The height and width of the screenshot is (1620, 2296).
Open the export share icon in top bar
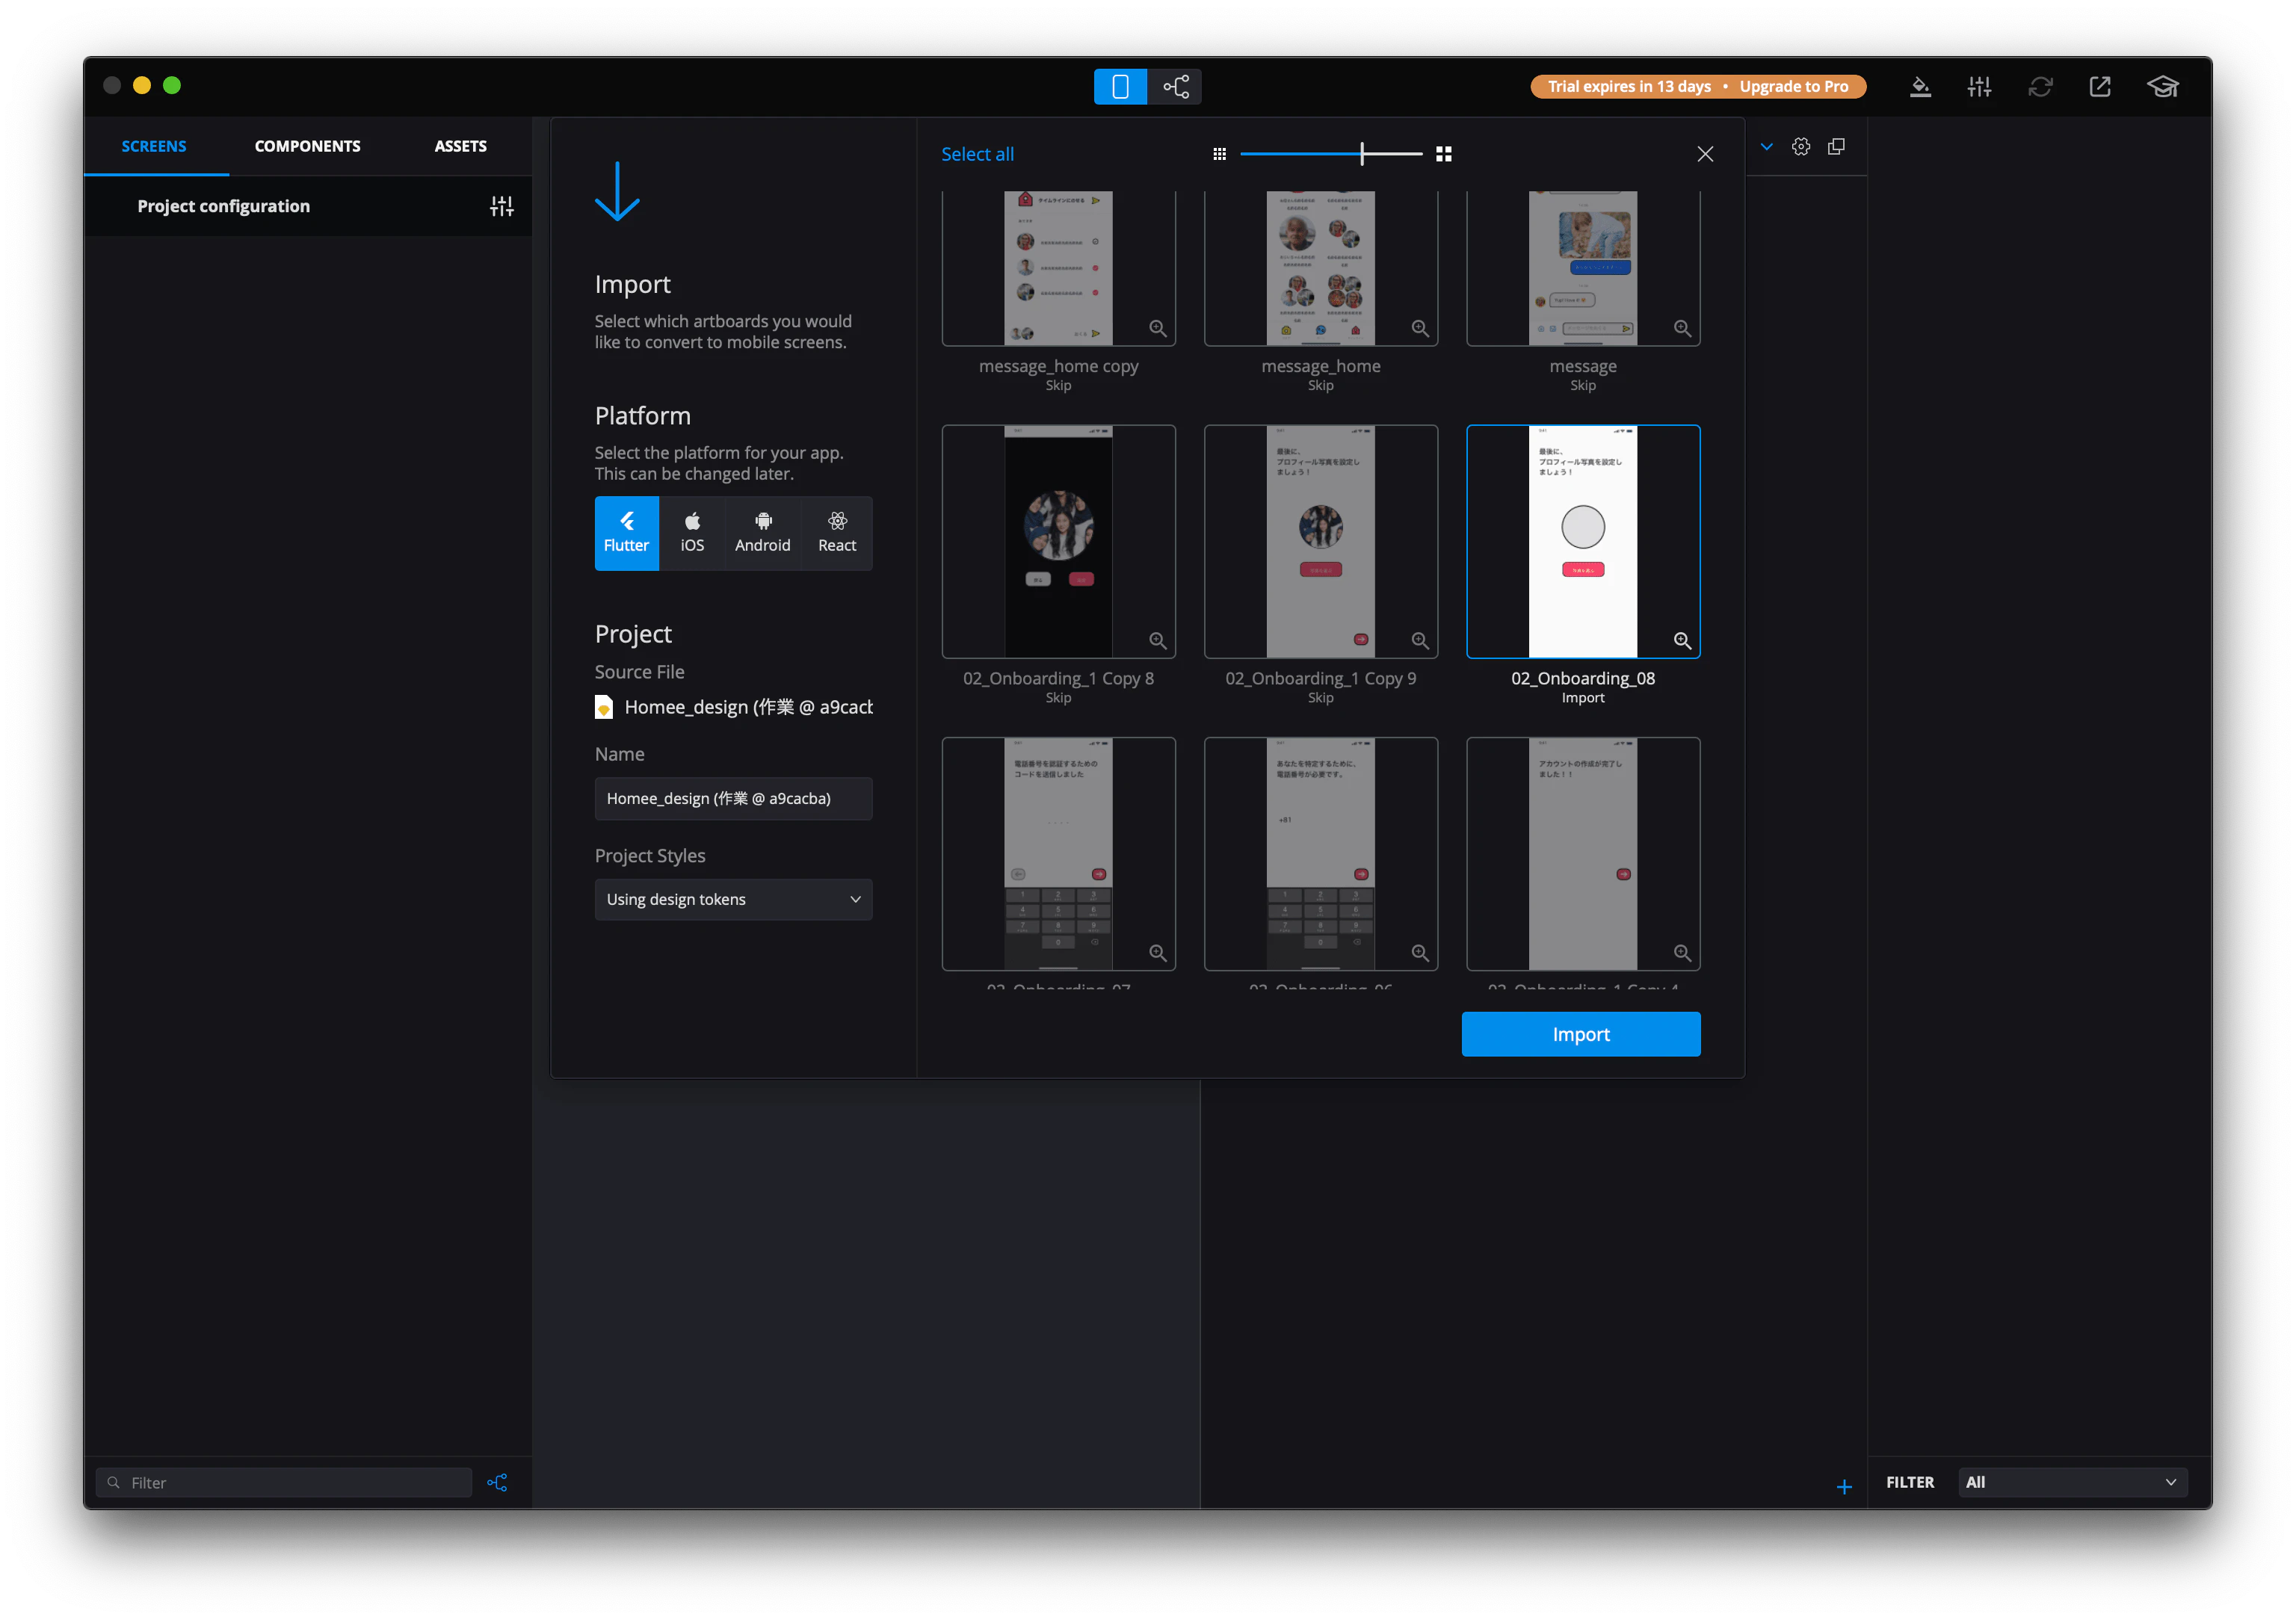tap(2100, 87)
